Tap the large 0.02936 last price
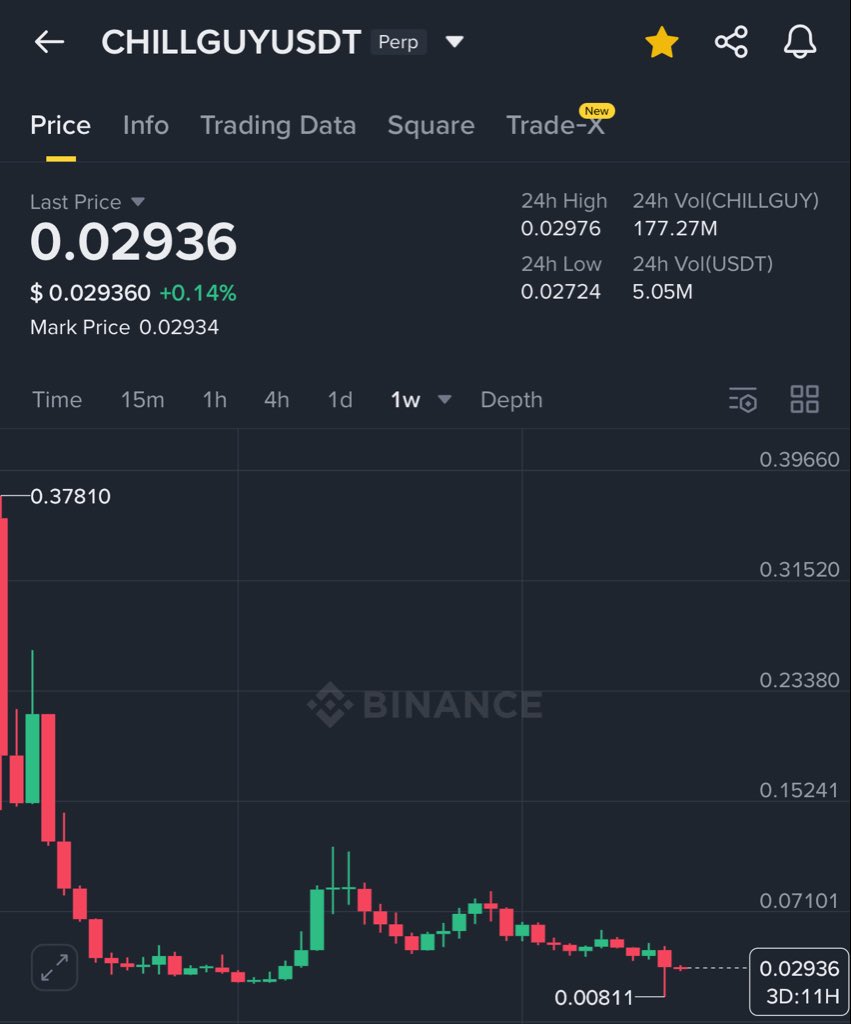Image resolution: width=851 pixels, height=1024 pixels. pyautogui.click(x=133, y=242)
